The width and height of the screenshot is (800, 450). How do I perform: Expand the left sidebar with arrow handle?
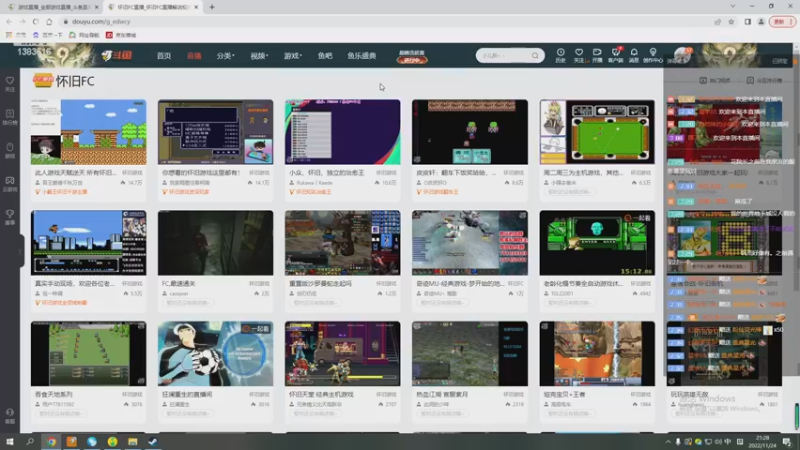[x=21, y=251]
